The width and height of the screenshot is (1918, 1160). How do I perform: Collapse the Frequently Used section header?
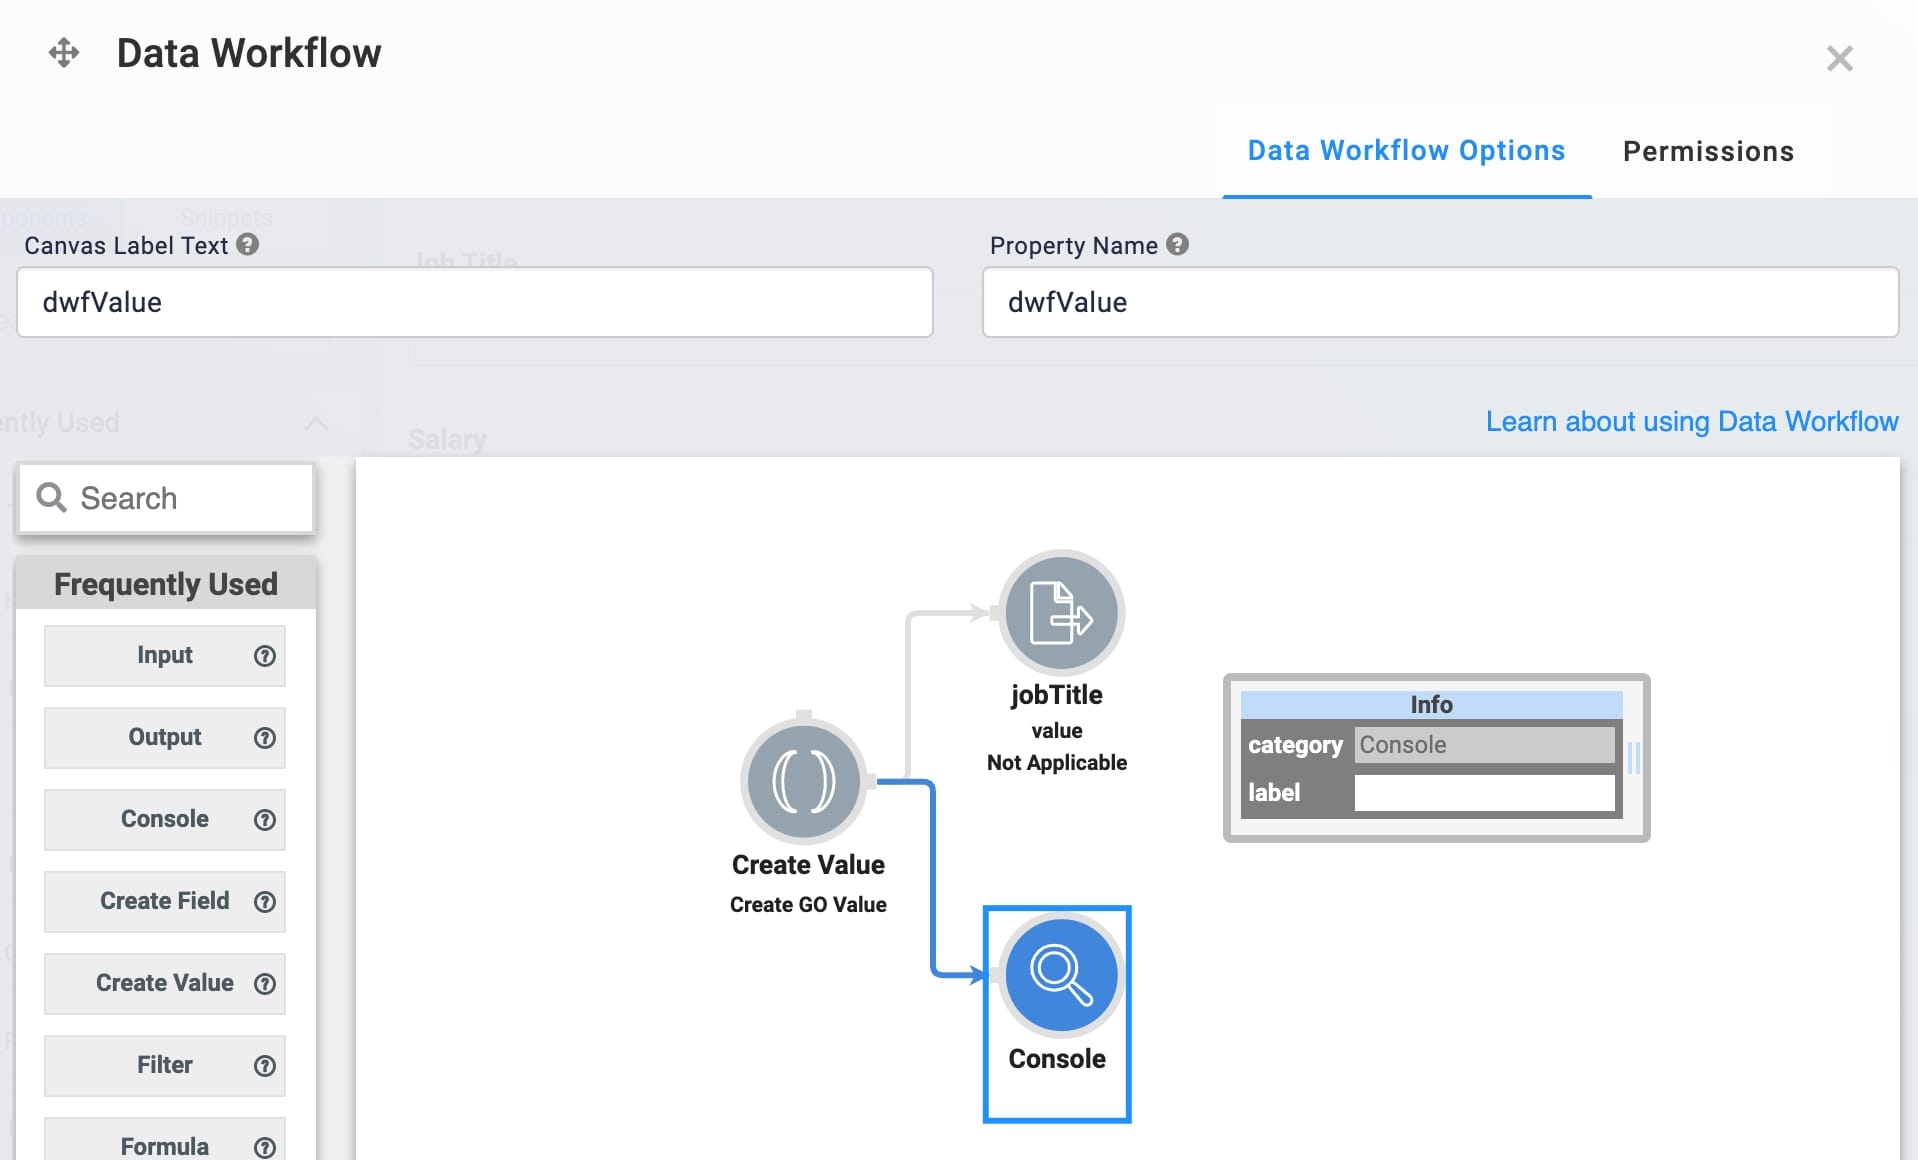[166, 584]
